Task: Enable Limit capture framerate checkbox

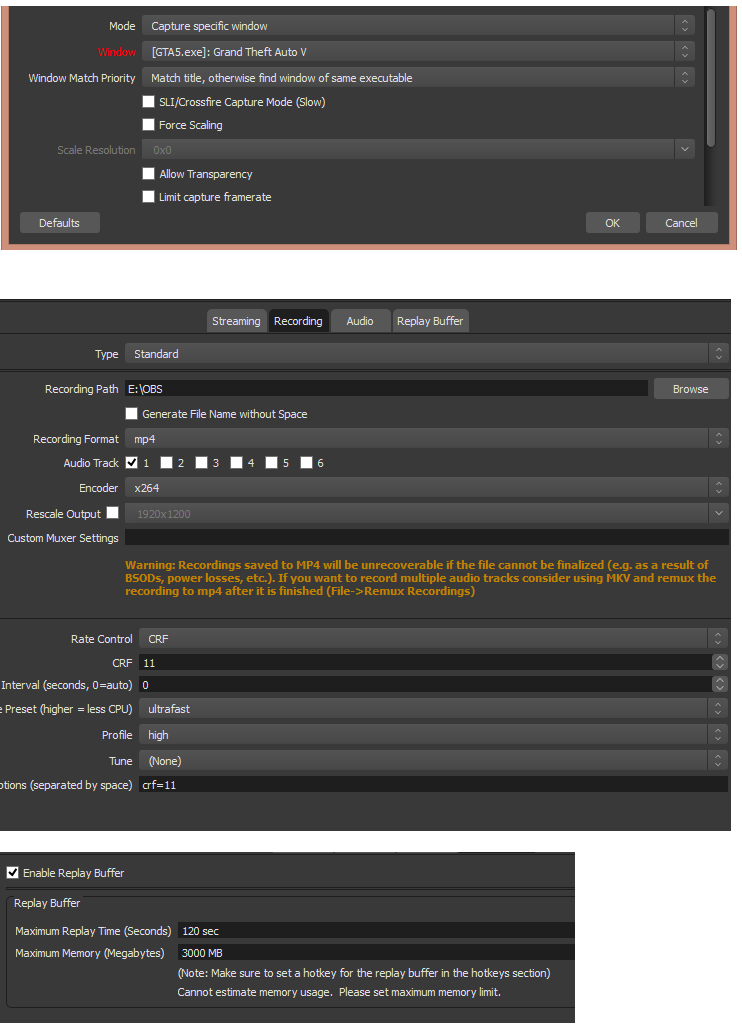Action: [x=149, y=197]
